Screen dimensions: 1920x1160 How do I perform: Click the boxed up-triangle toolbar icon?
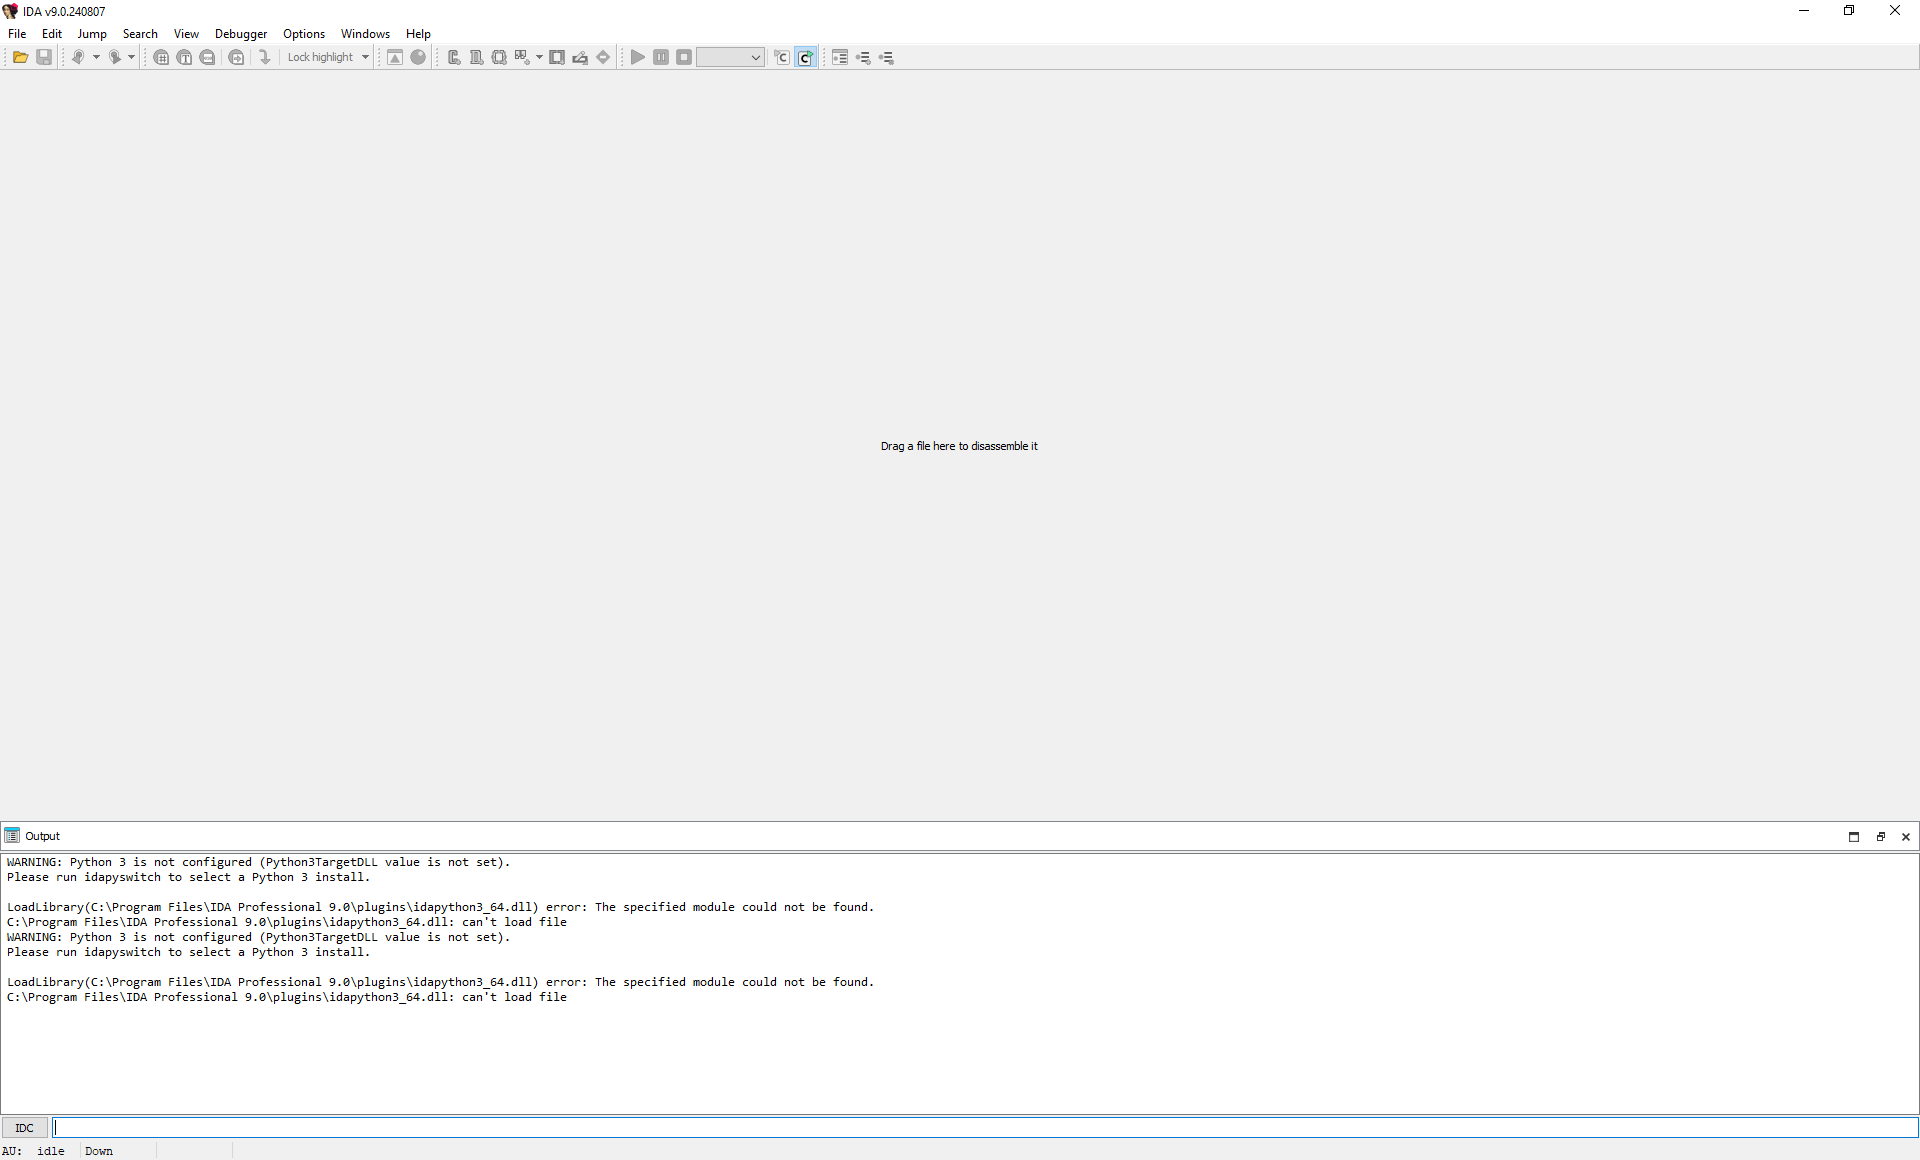click(x=395, y=57)
